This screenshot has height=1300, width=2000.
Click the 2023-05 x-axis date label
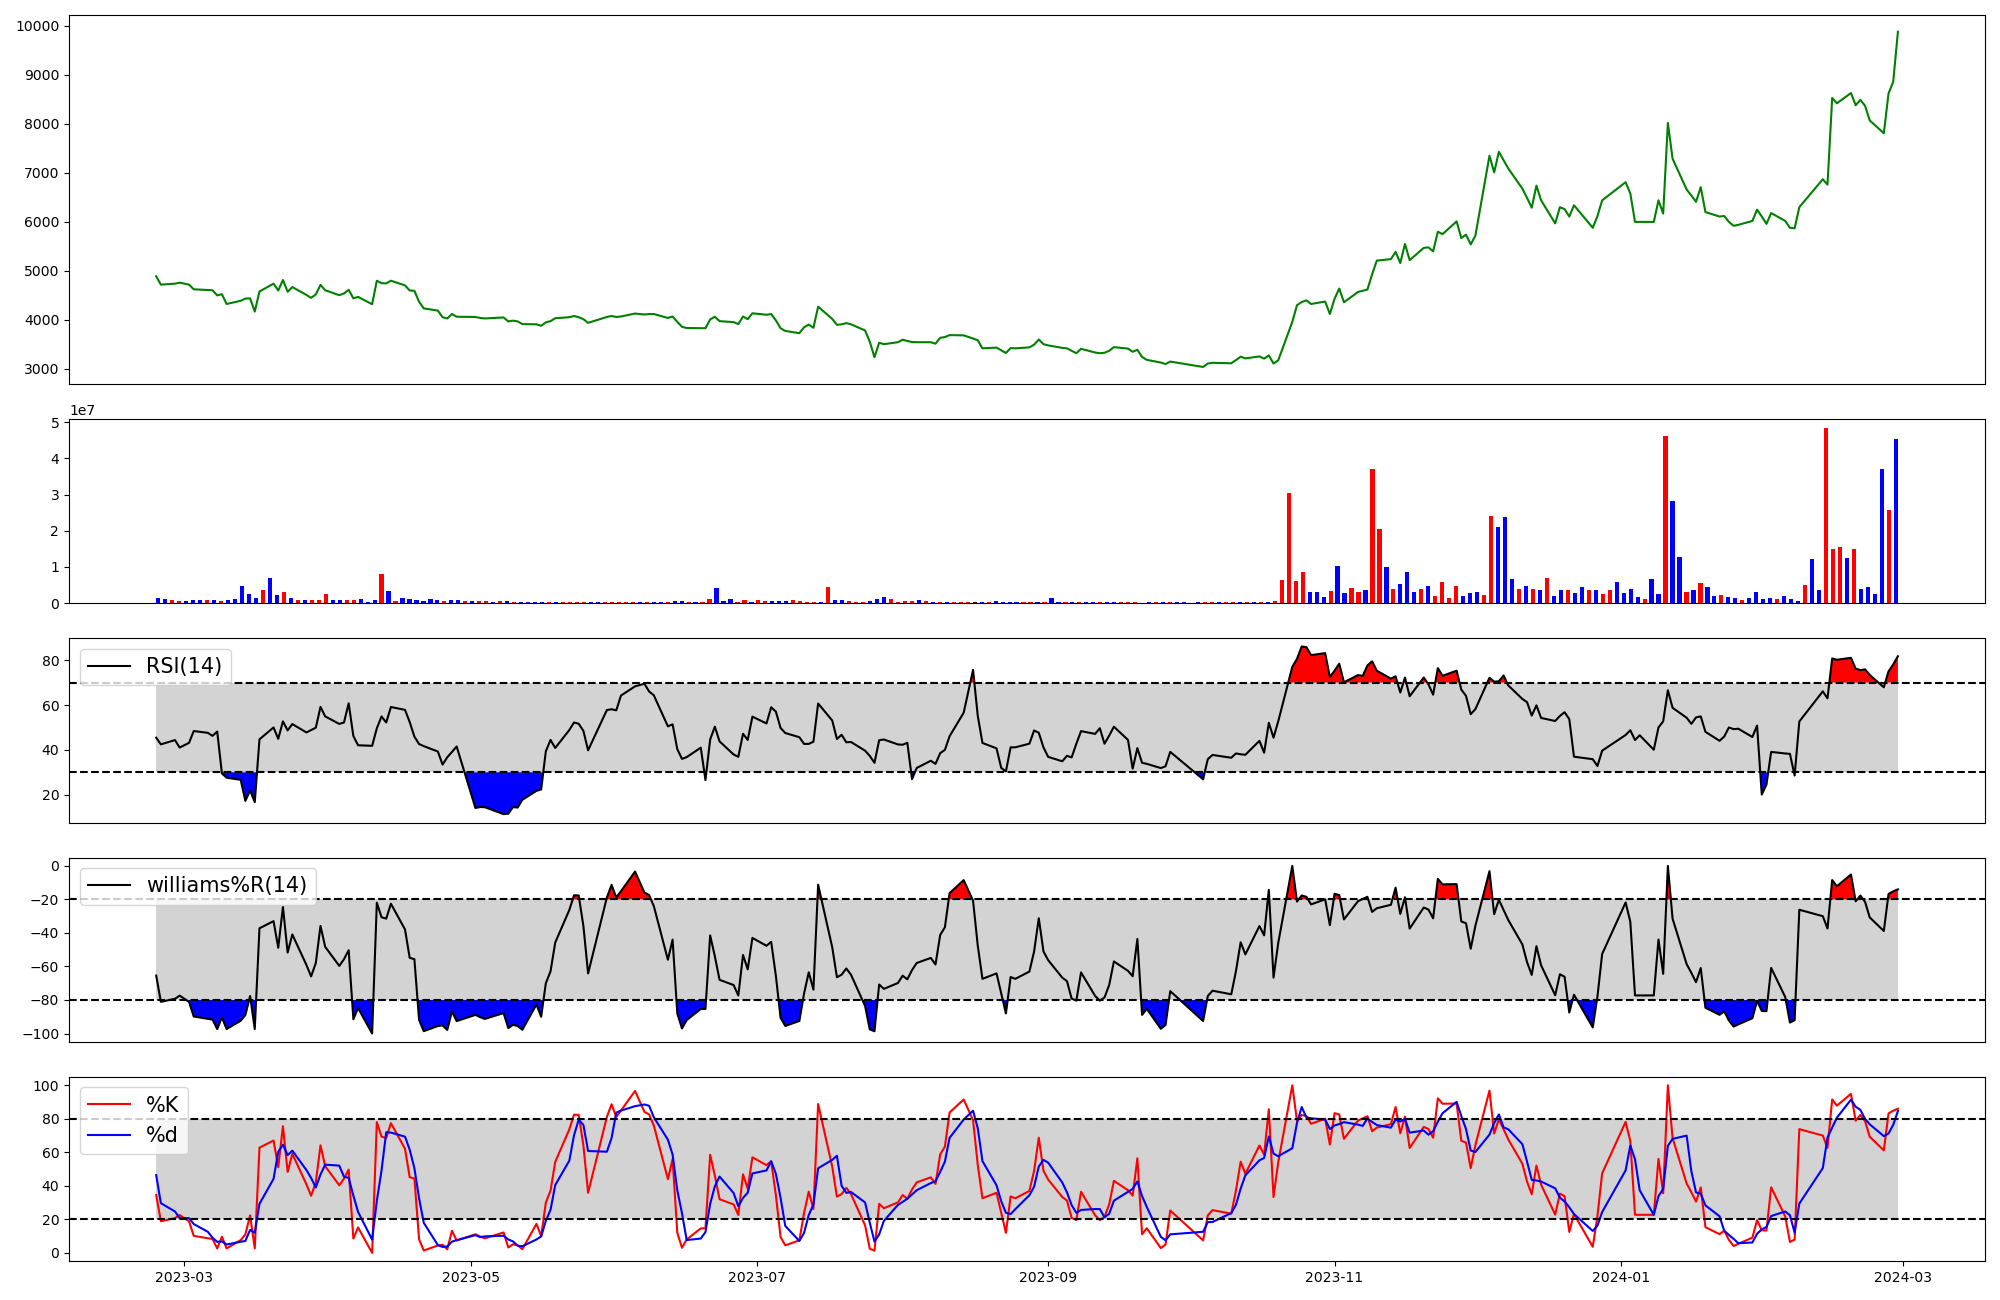pyautogui.click(x=470, y=1277)
